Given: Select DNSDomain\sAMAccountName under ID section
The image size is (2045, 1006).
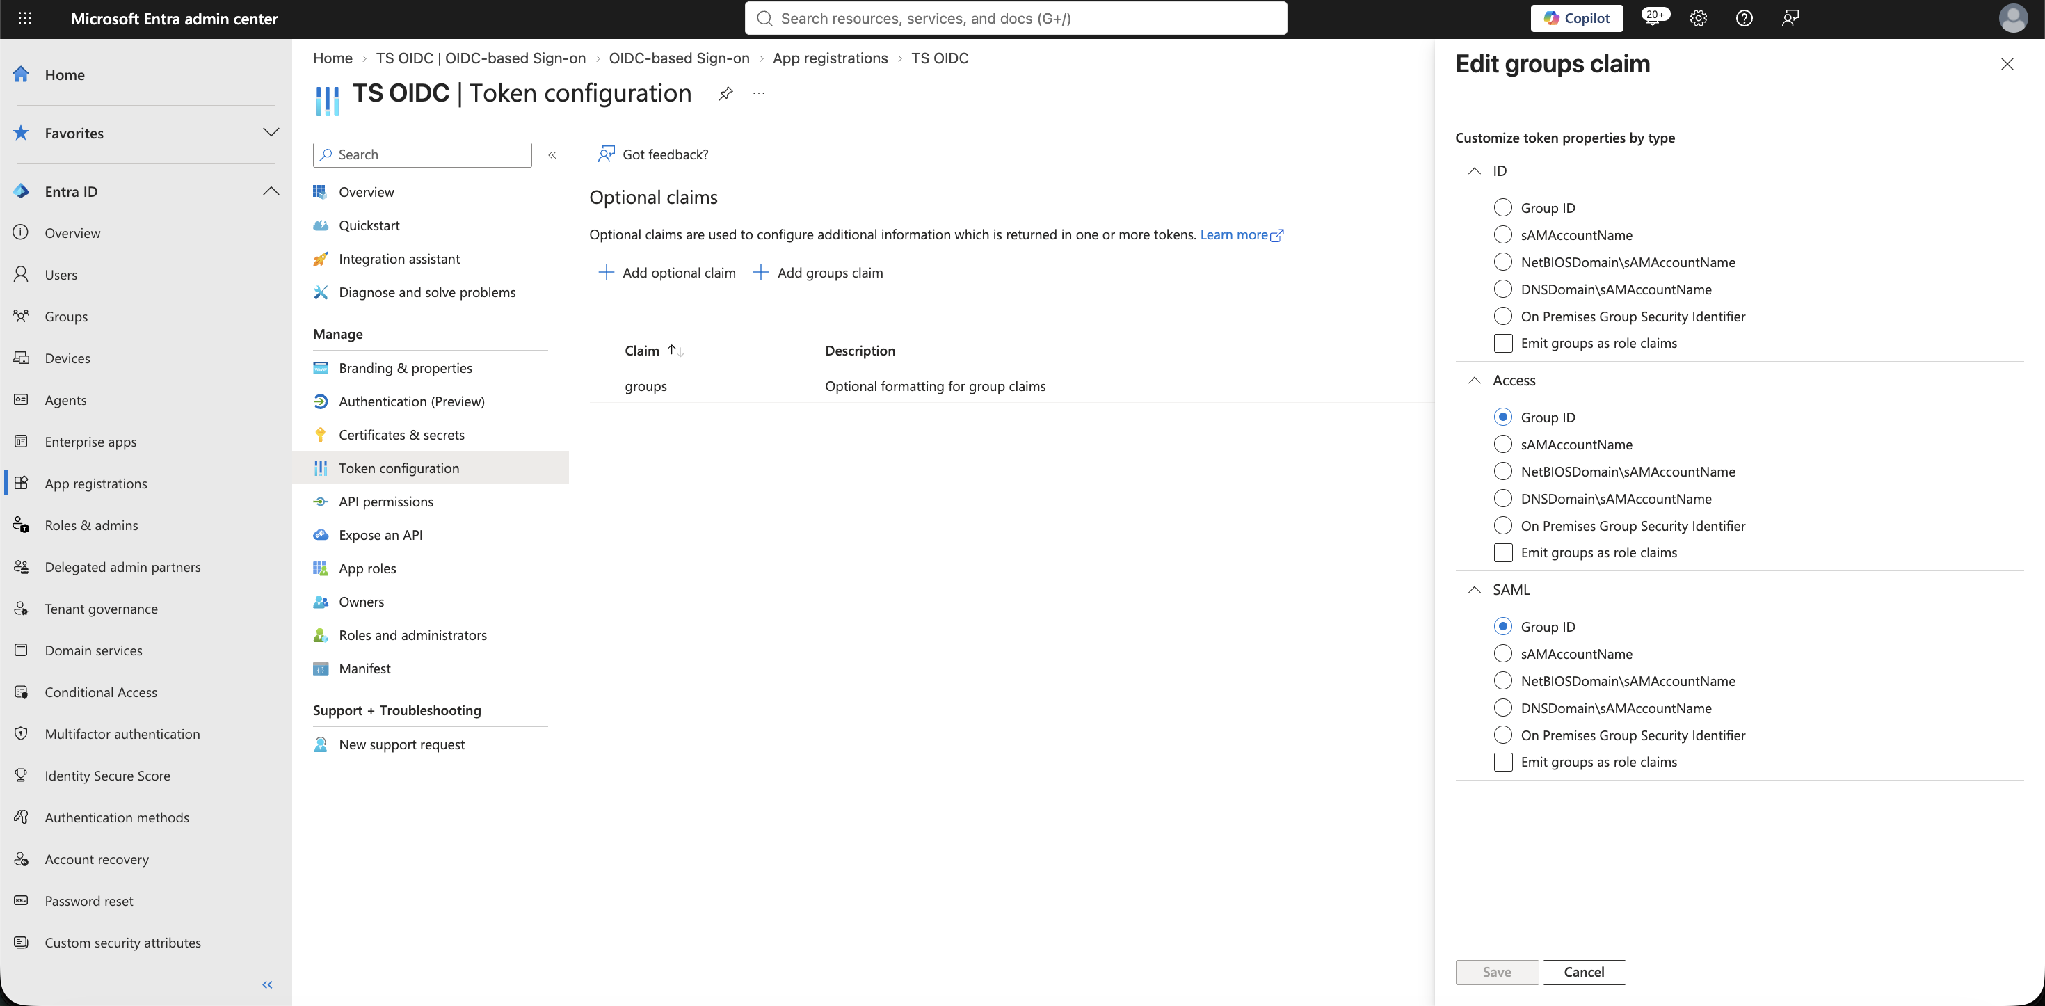Looking at the screenshot, I should coord(1503,289).
